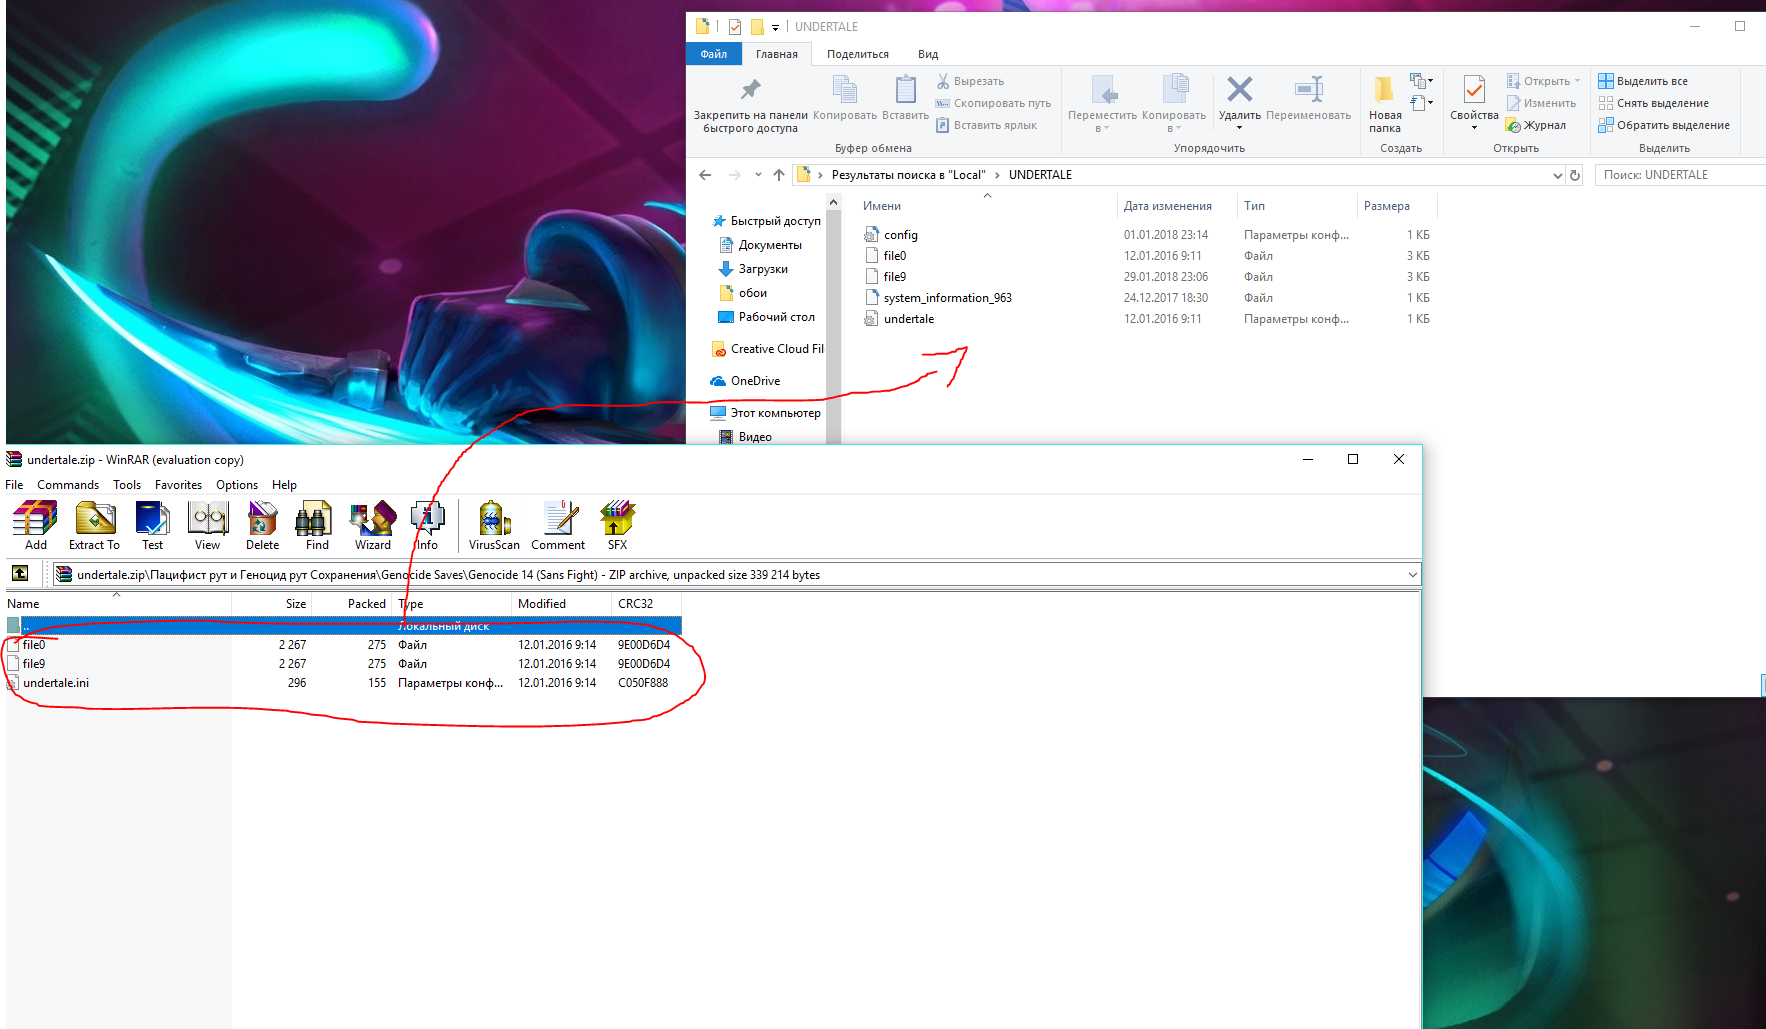The width and height of the screenshot is (1766, 1029).
Task: Switch to Файл tab in Explorer
Action: click(x=714, y=54)
